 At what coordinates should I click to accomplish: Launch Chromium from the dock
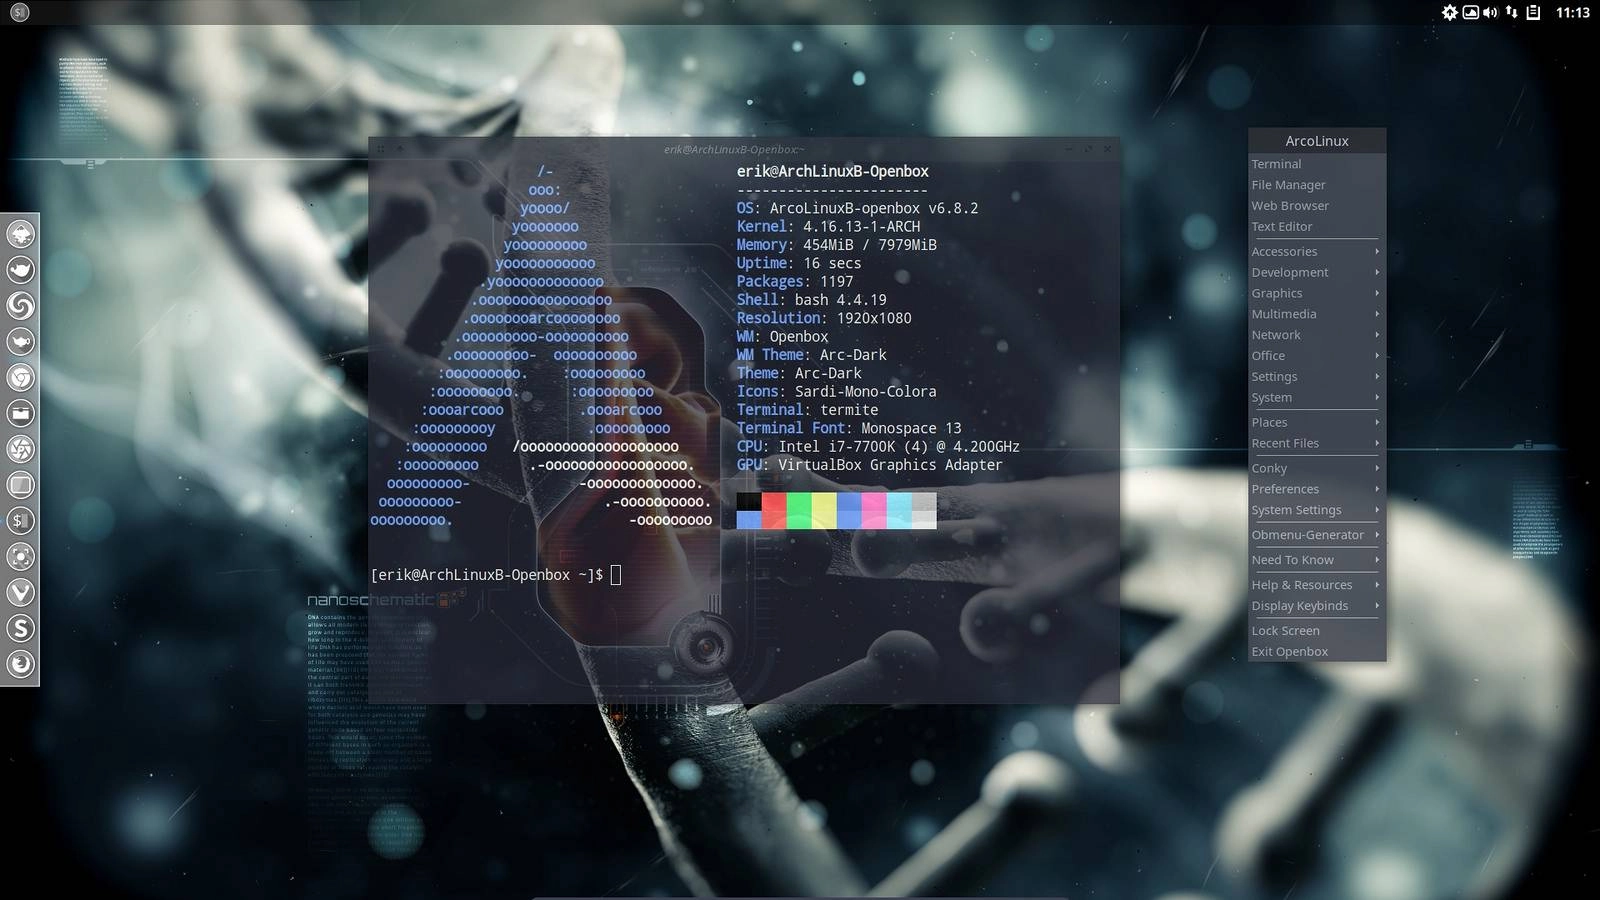coord(21,378)
